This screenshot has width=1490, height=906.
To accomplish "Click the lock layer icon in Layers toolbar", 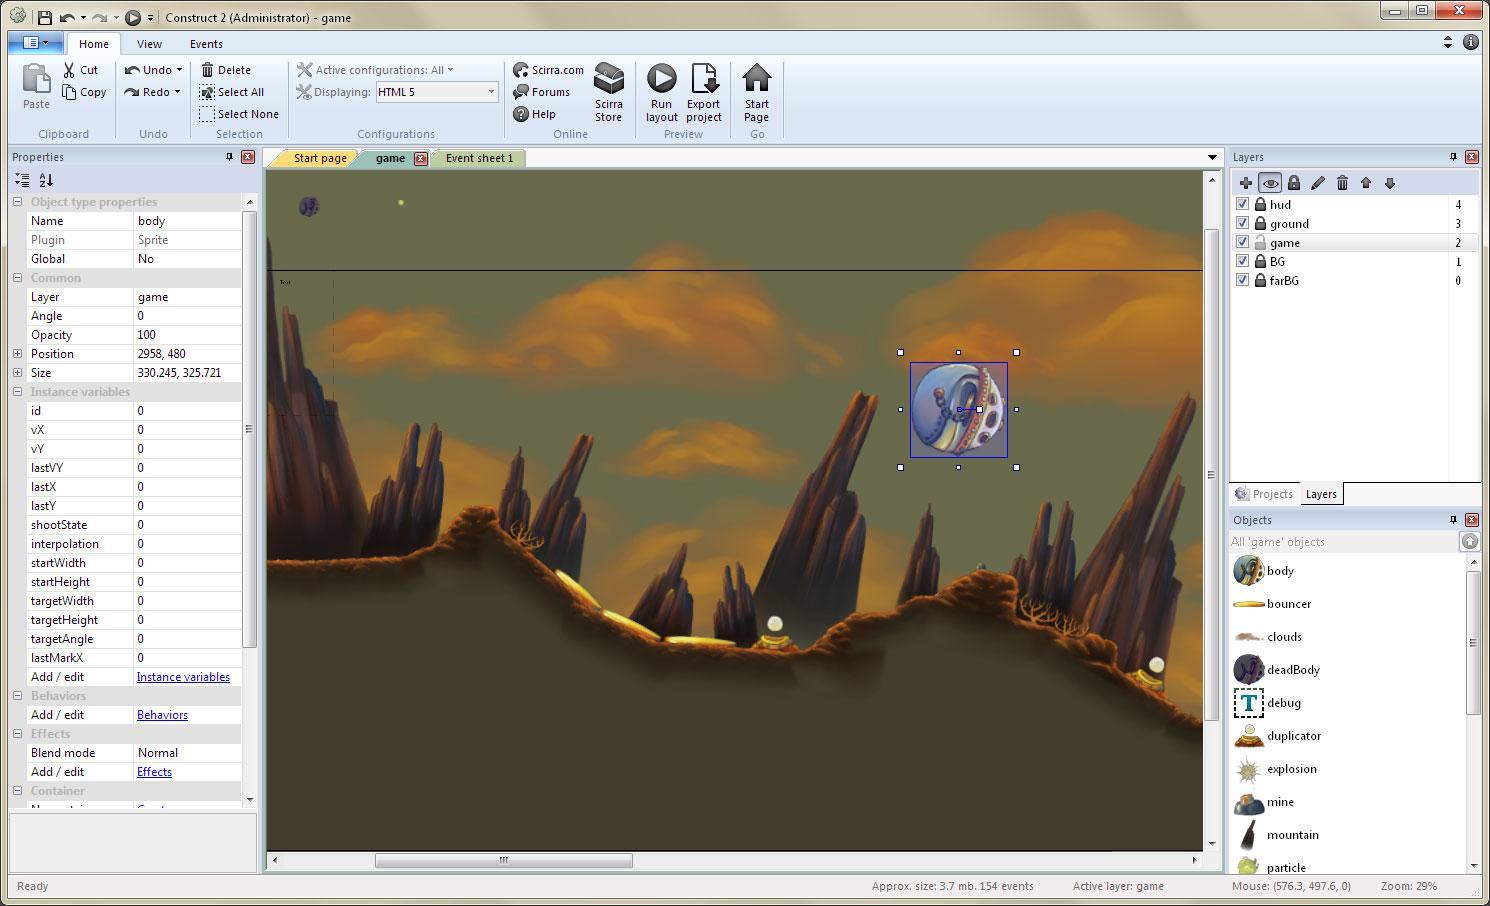I will tap(1294, 183).
